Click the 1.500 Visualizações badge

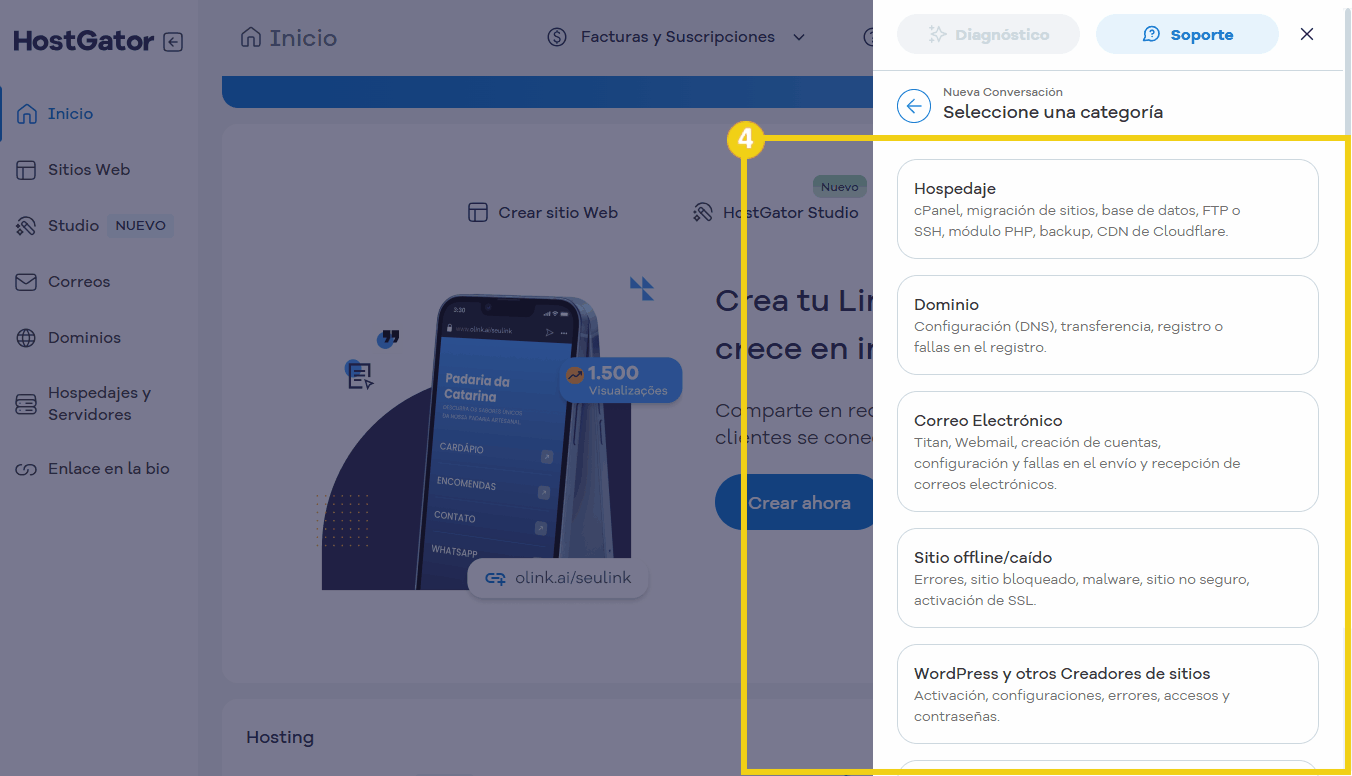click(x=621, y=380)
